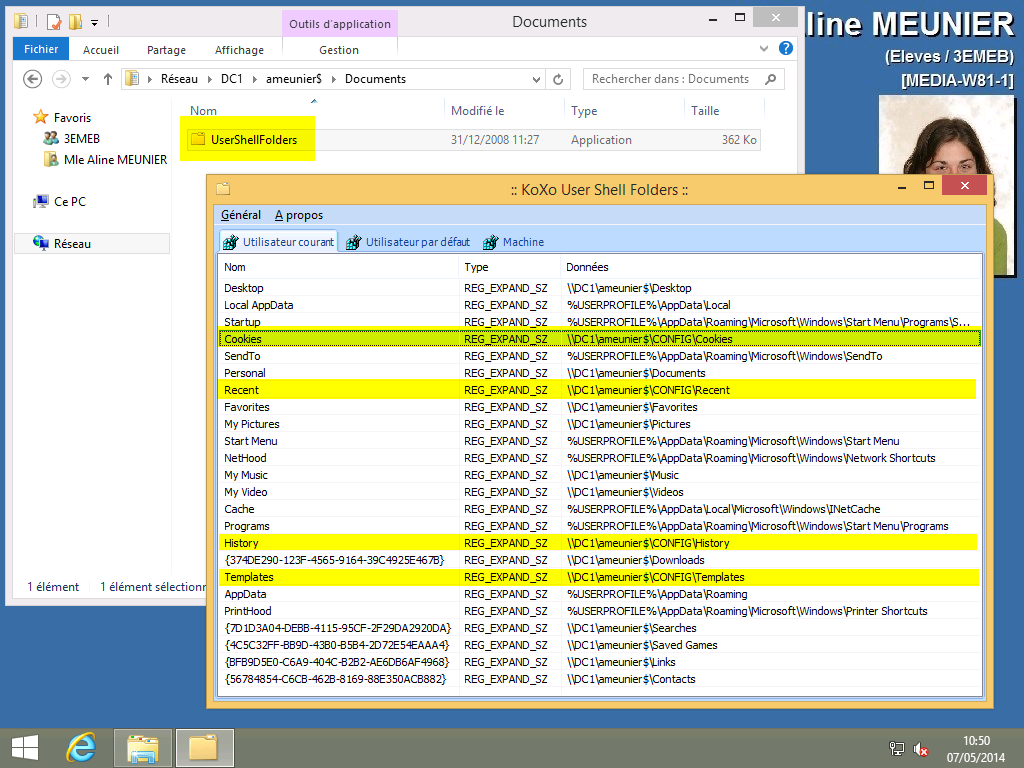The width and height of the screenshot is (1024, 768).
Task: Click the Windows Start button
Action: [x=25, y=747]
